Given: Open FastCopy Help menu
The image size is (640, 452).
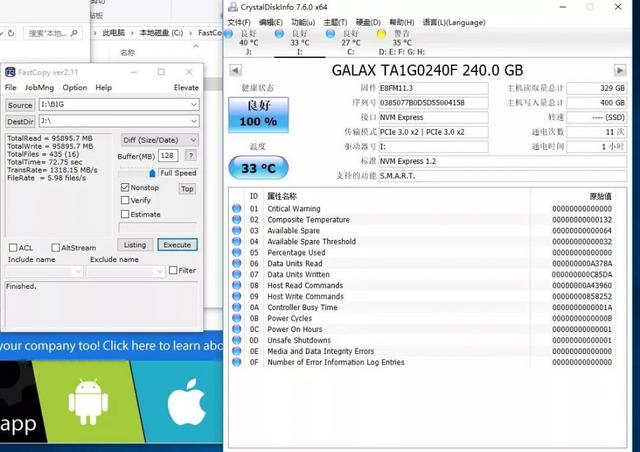Looking at the screenshot, I should coord(104,87).
